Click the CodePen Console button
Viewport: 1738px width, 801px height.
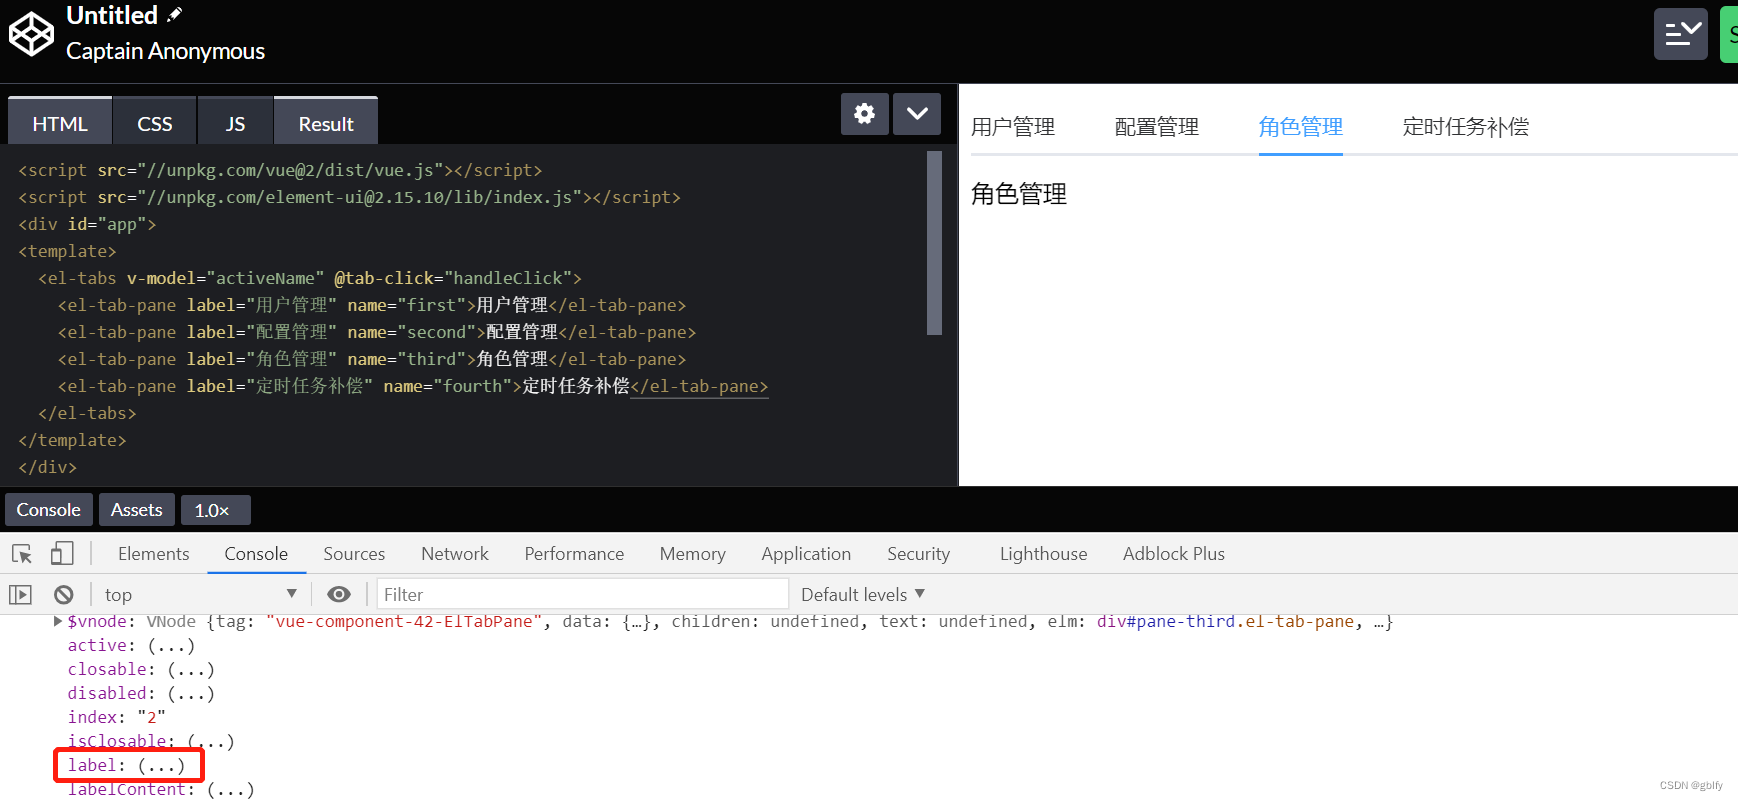tap(49, 510)
